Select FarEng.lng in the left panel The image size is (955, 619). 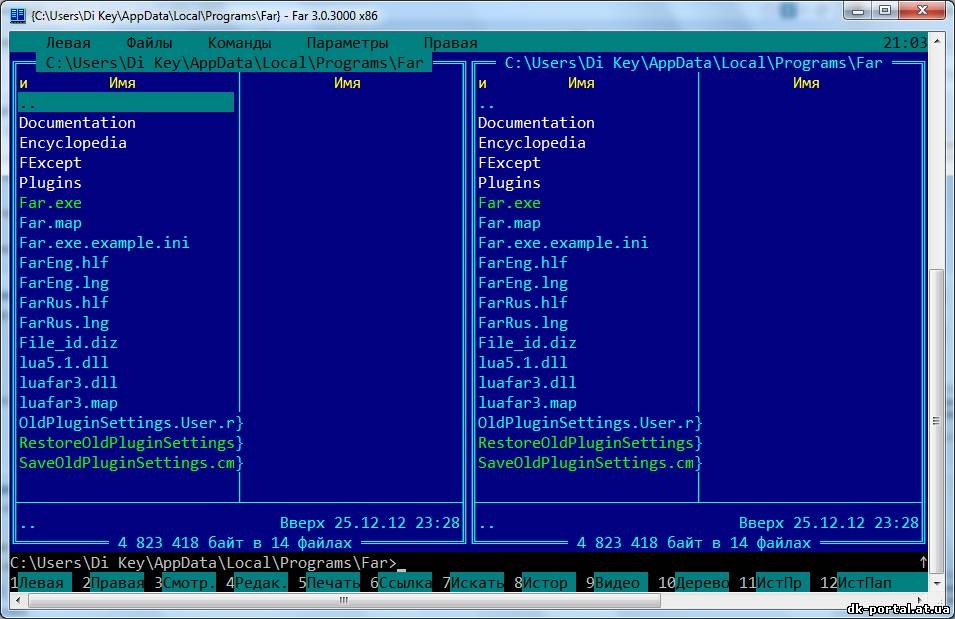pyautogui.click(x=64, y=283)
